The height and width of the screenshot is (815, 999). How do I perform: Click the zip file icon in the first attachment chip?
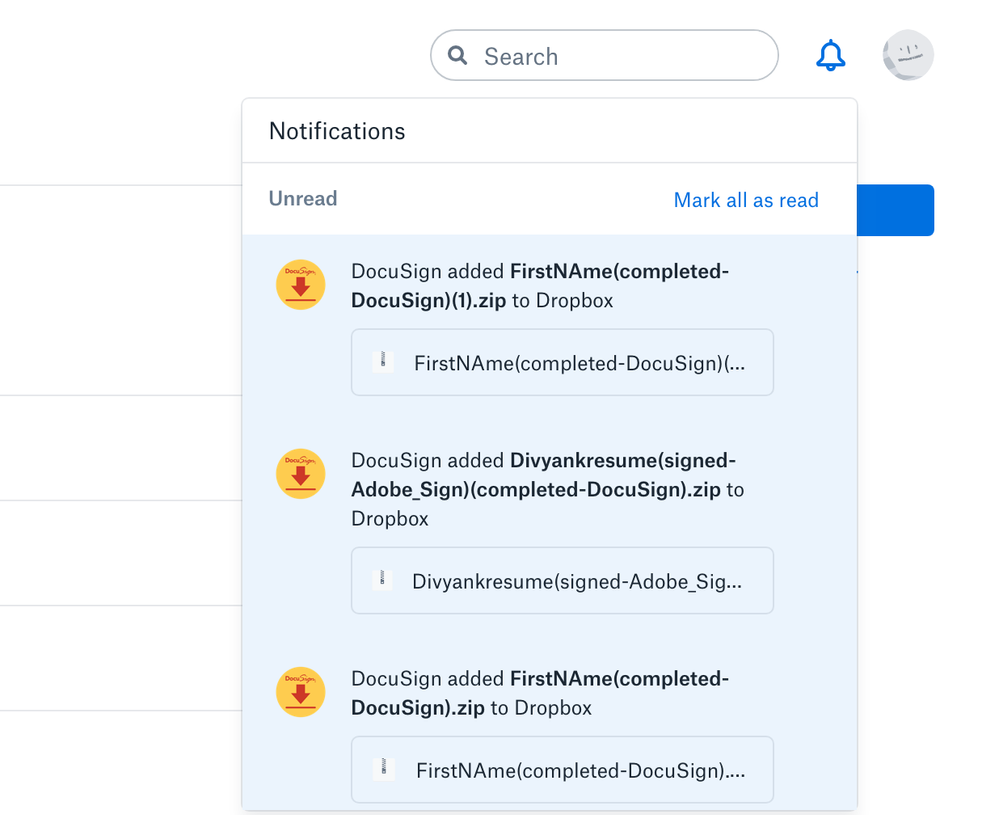[382, 362]
